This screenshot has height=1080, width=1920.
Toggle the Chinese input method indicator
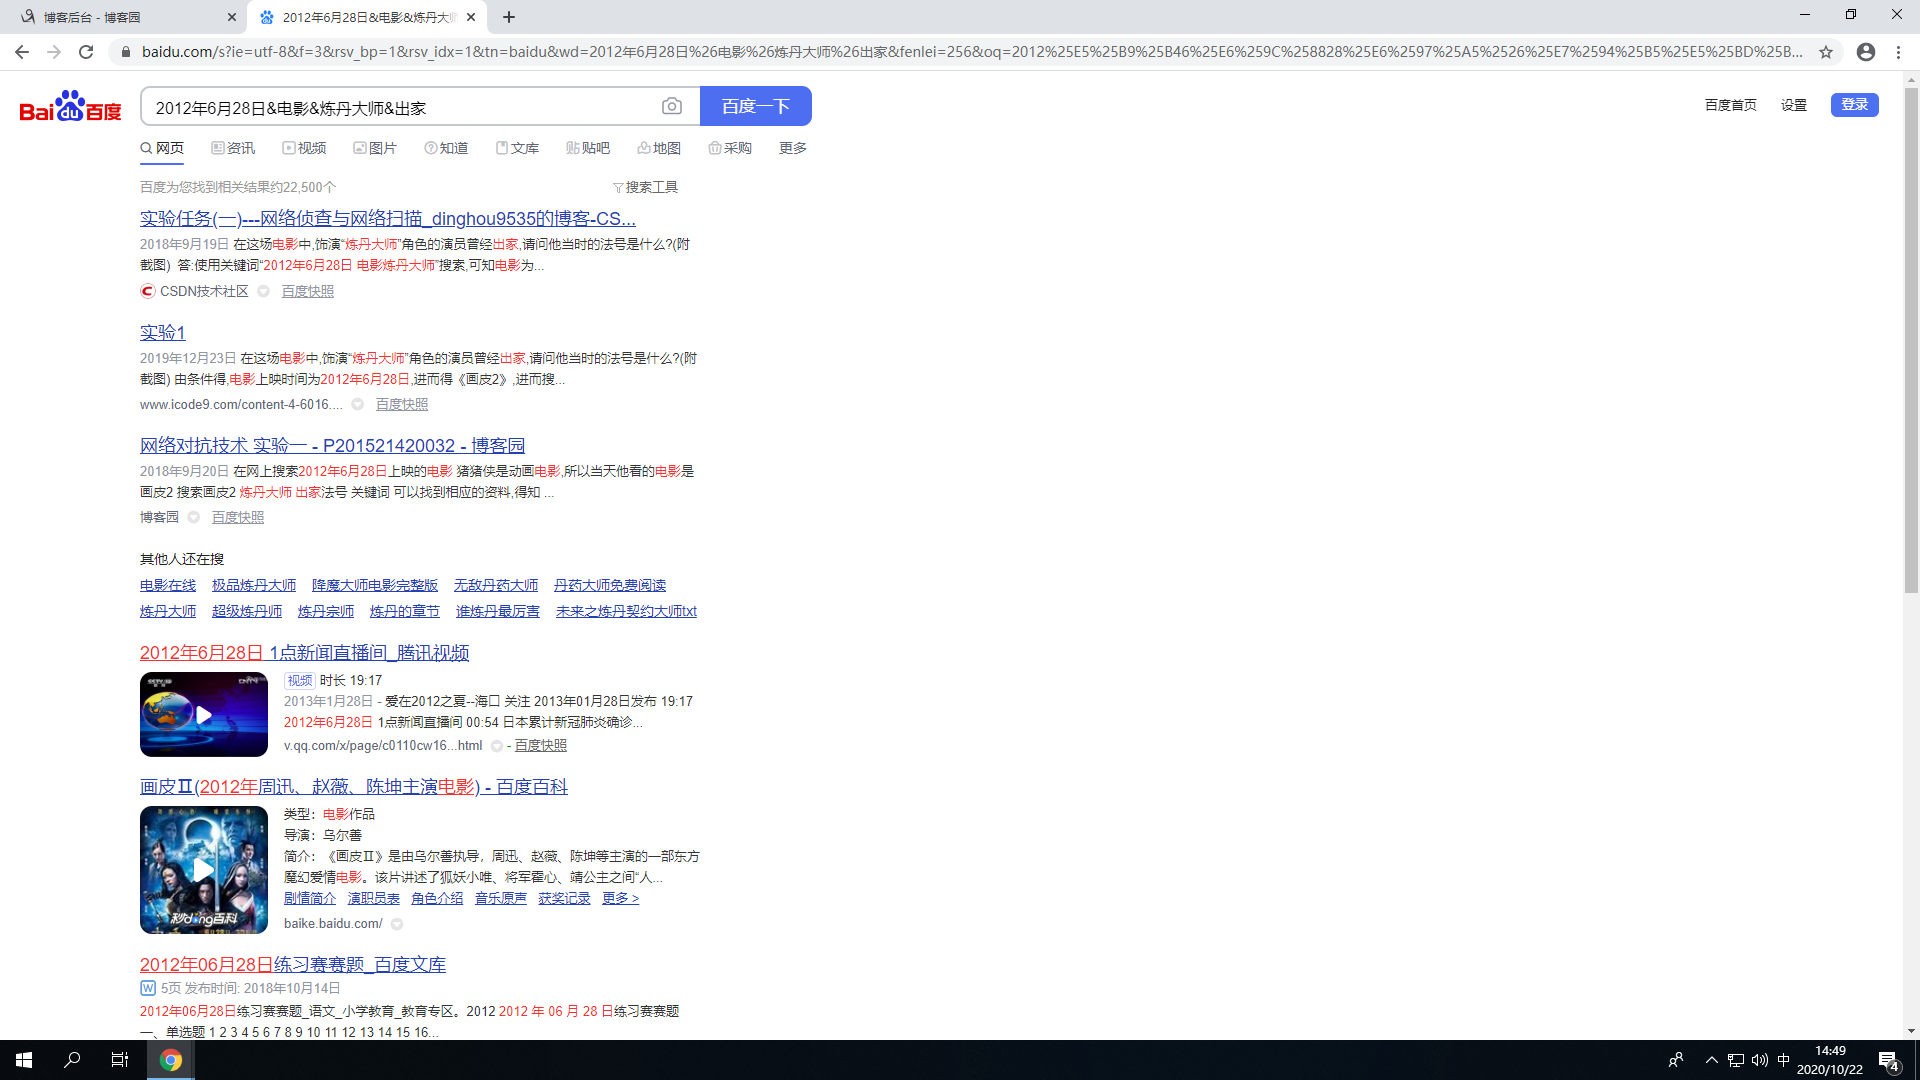coord(1783,1060)
